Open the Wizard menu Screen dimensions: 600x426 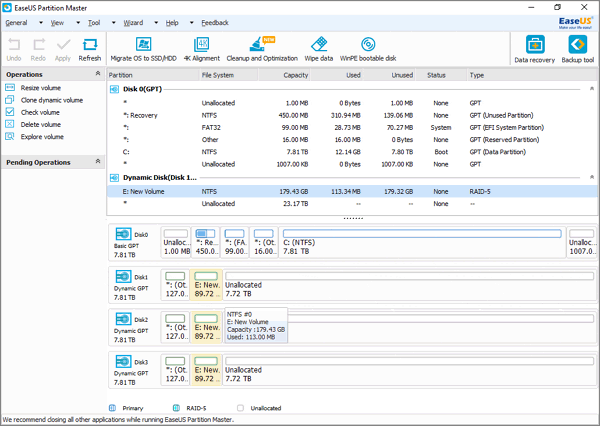click(133, 23)
